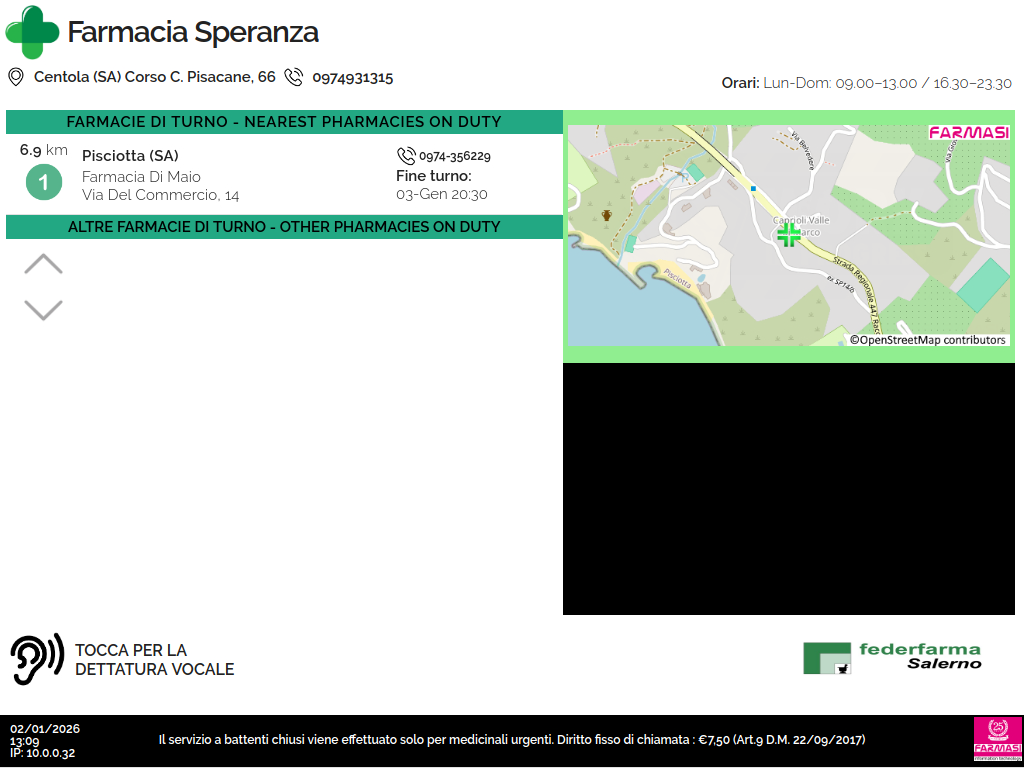This screenshot has height=768, width=1024.
Task: Select the Farmacie di Turno header
Action: click(x=284, y=122)
